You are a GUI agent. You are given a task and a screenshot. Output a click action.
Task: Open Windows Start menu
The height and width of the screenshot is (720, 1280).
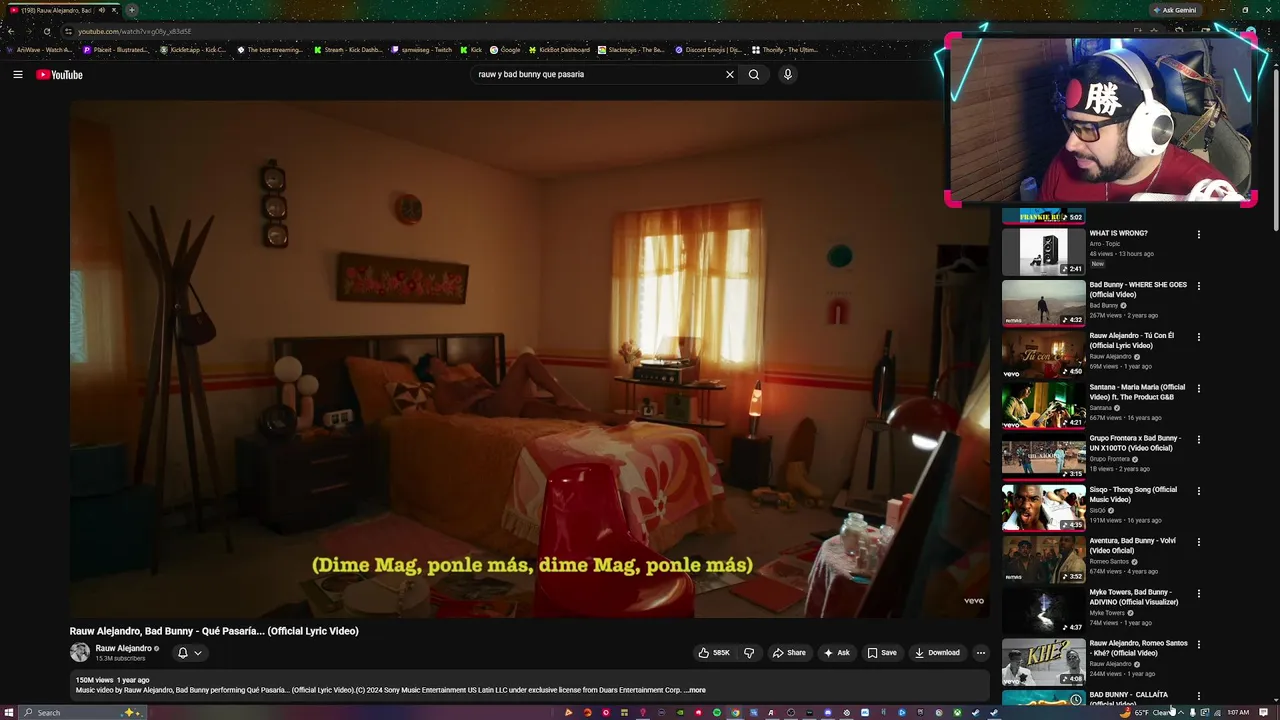click(9, 712)
